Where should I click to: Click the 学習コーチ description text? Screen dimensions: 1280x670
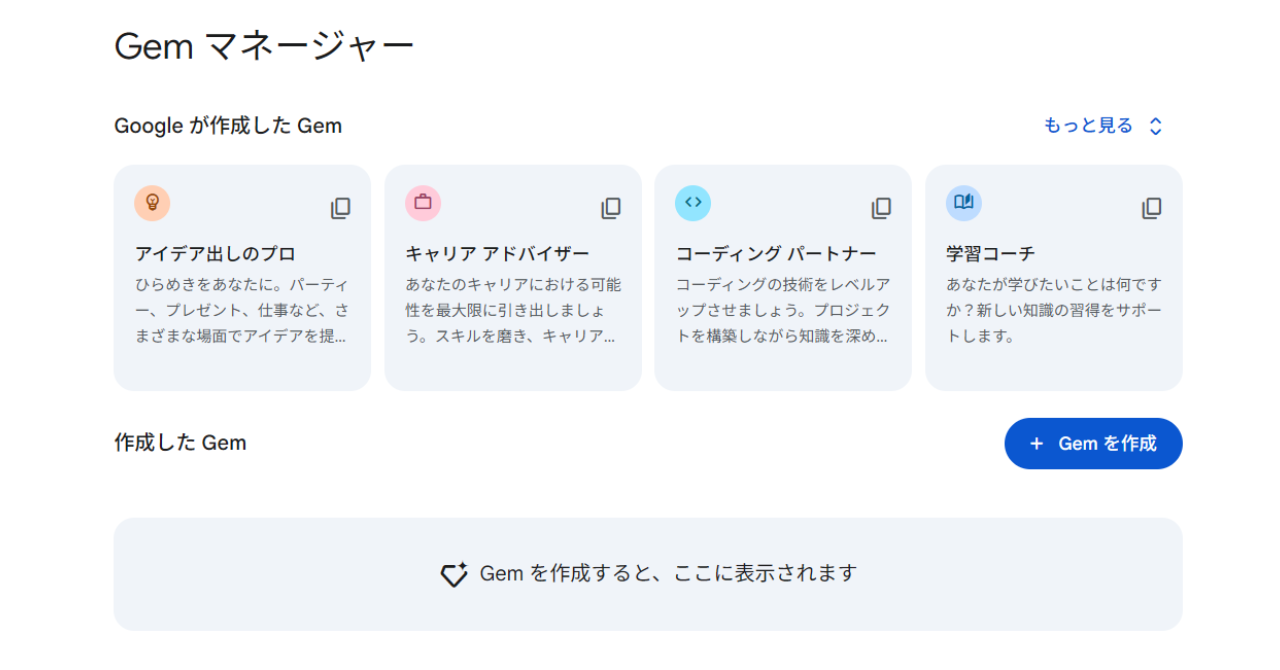1053,310
